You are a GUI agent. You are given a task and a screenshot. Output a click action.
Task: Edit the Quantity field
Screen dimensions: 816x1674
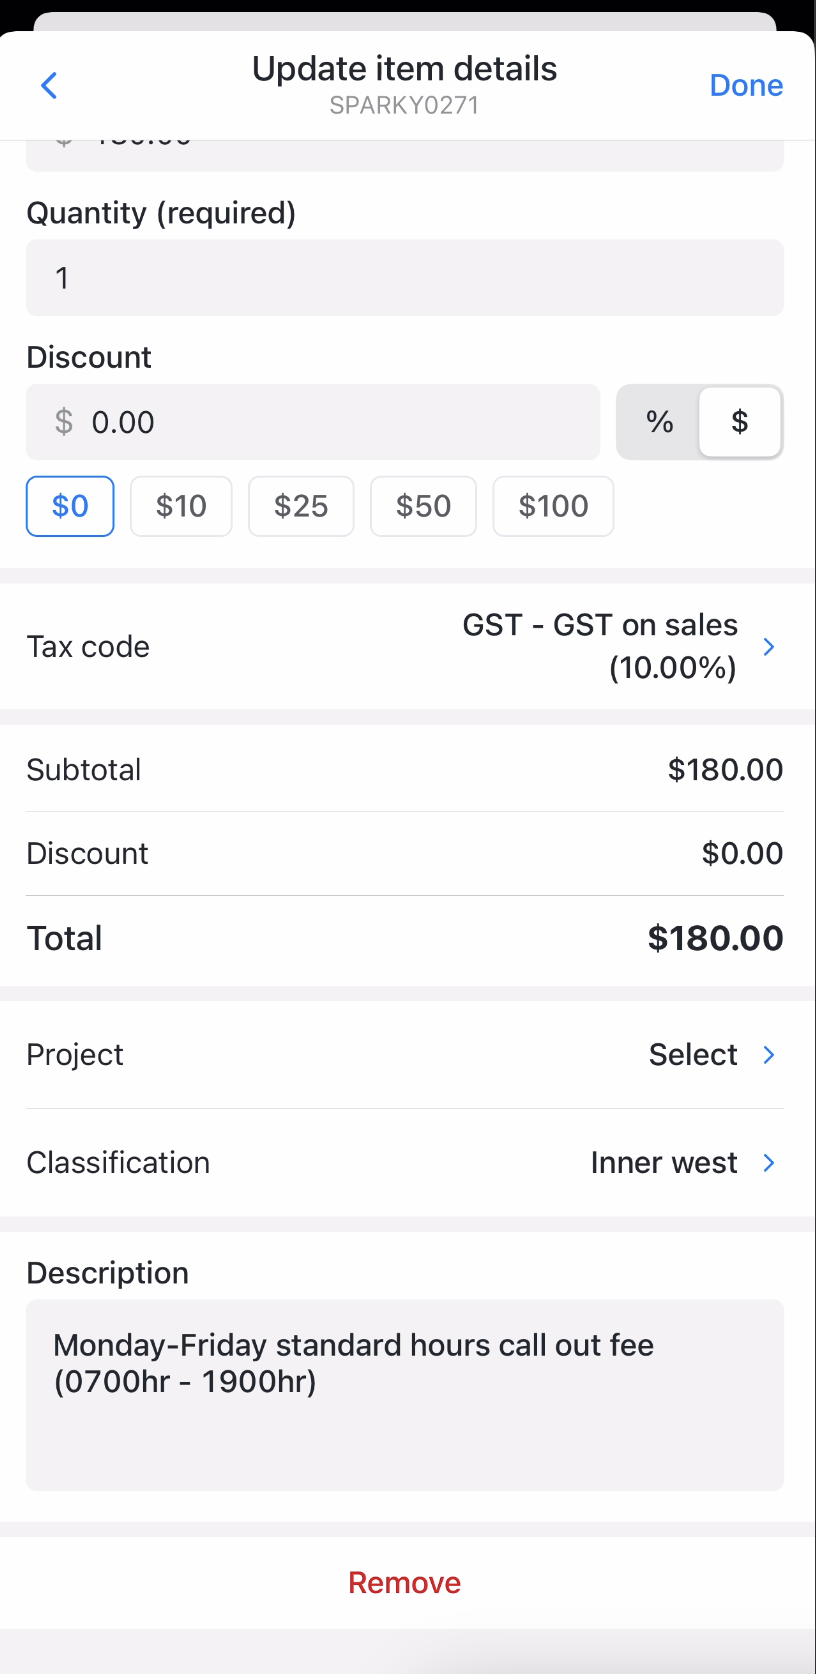click(404, 278)
